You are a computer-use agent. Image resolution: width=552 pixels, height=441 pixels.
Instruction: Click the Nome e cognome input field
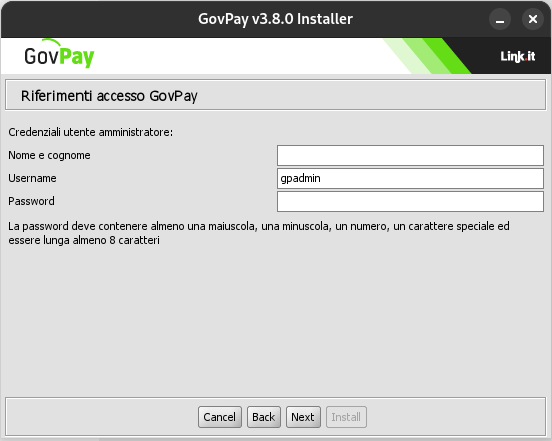[x=410, y=155]
